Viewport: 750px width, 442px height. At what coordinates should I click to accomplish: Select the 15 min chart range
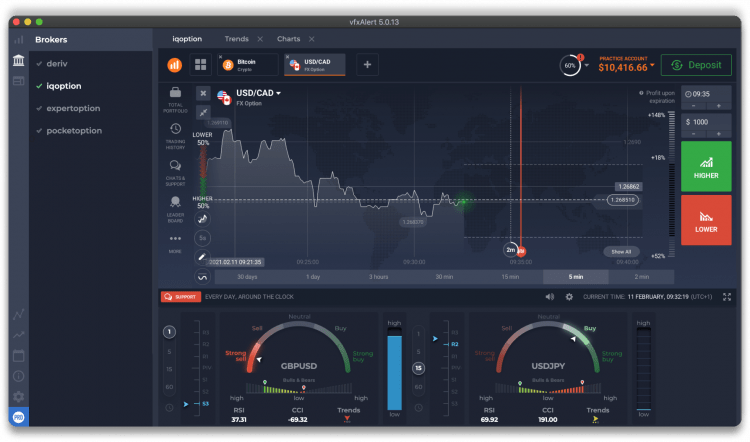[510, 276]
